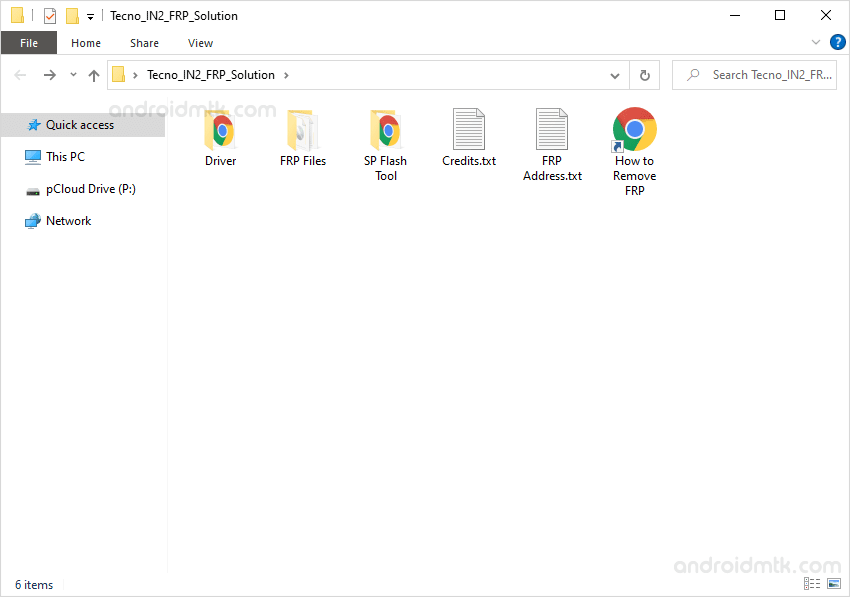Switch to the View ribbon tab
This screenshot has height=597, width=850.
tap(200, 43)
